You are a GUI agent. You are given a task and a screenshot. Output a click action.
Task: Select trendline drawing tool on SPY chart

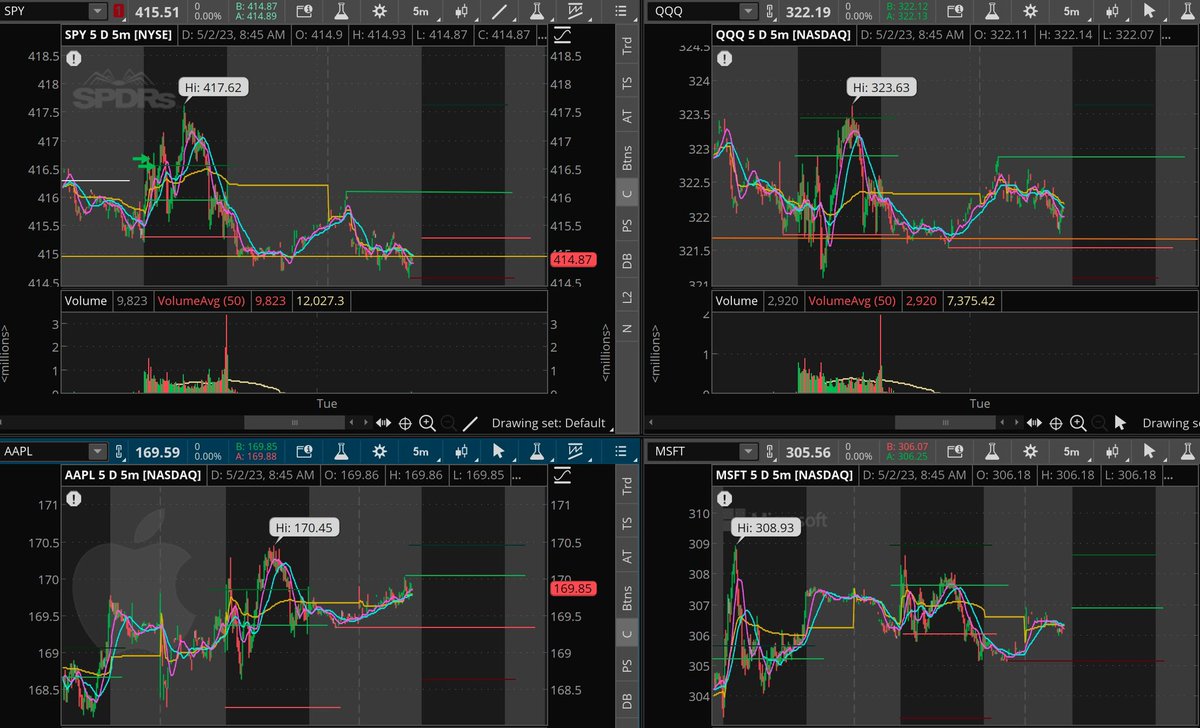tap(499, 11)
